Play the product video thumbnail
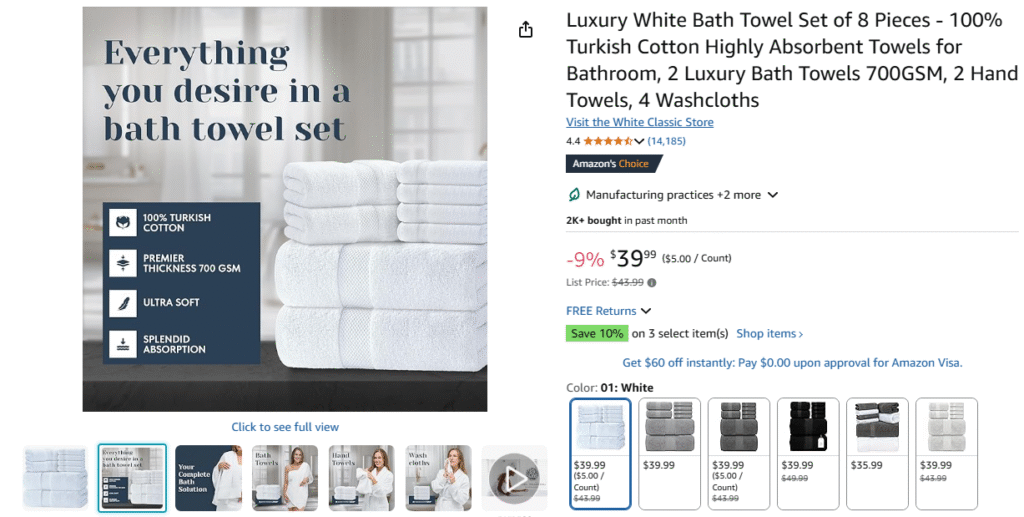This screenshot has height=517, width=1024. 515,478
